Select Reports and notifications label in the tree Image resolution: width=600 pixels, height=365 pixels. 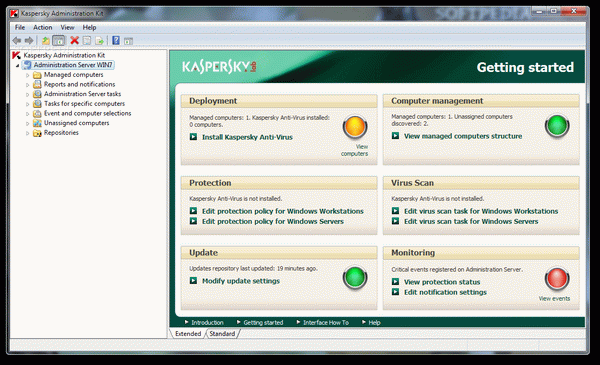point(80,84)
